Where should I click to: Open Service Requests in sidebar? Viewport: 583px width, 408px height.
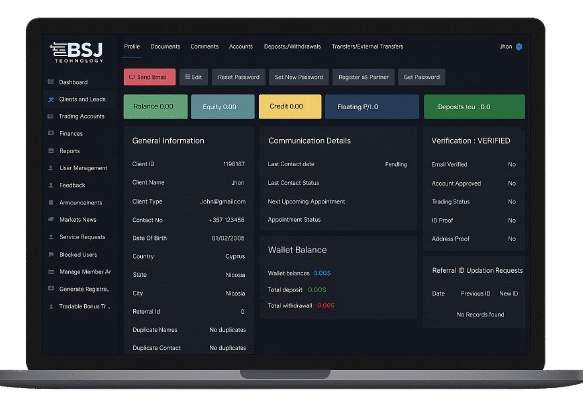tap(82, 237)
